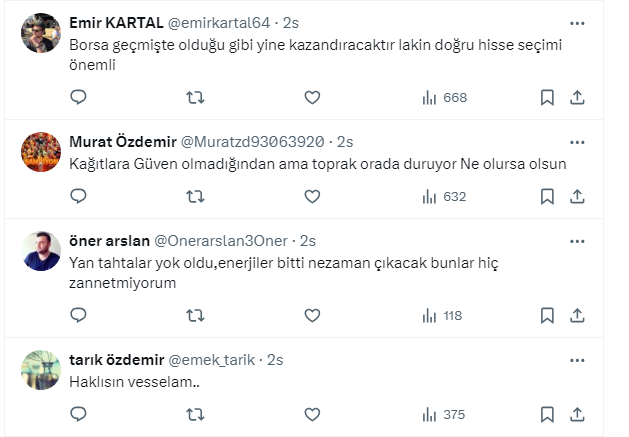Open the @Onerarslan3Oner handle link
The width and height of the screenshot is (629, 437).
[218, 241]
